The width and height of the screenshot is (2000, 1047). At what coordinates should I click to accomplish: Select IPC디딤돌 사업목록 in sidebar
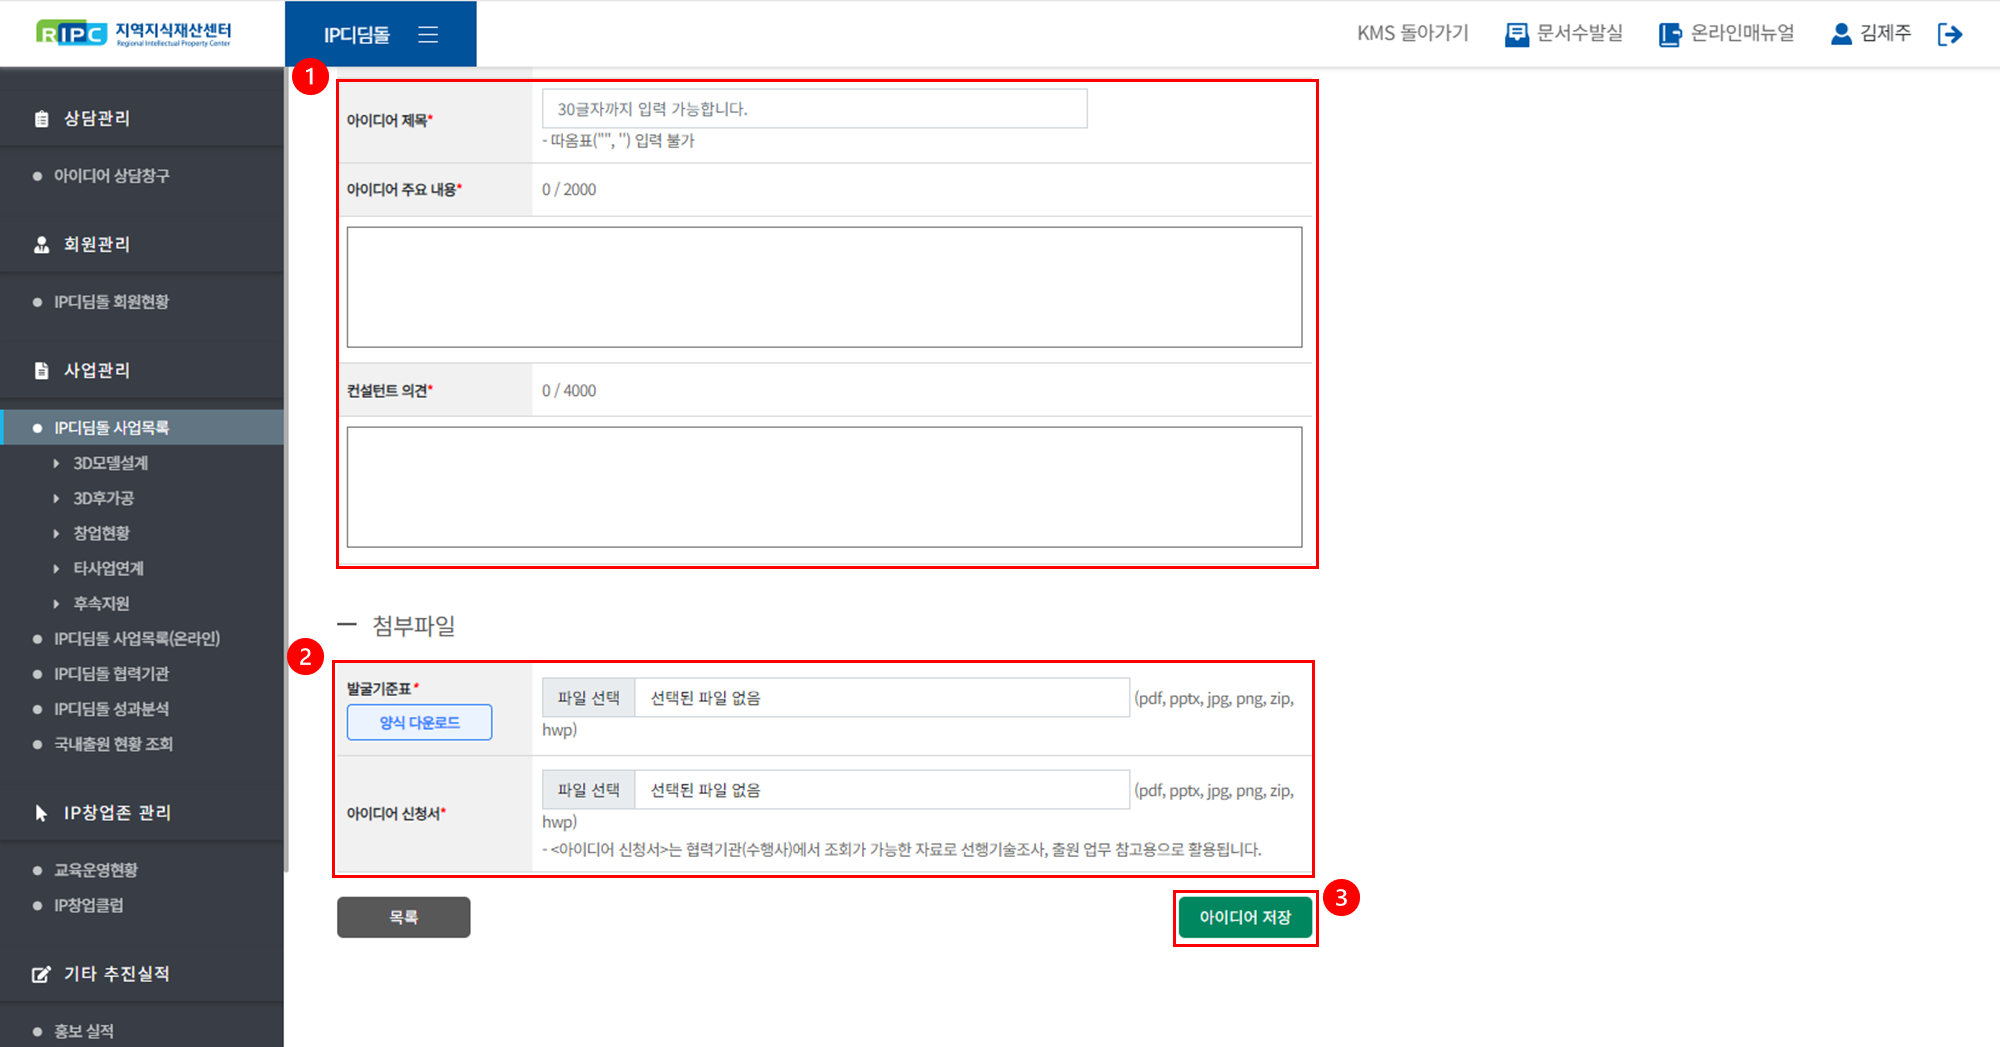(111, 428)
